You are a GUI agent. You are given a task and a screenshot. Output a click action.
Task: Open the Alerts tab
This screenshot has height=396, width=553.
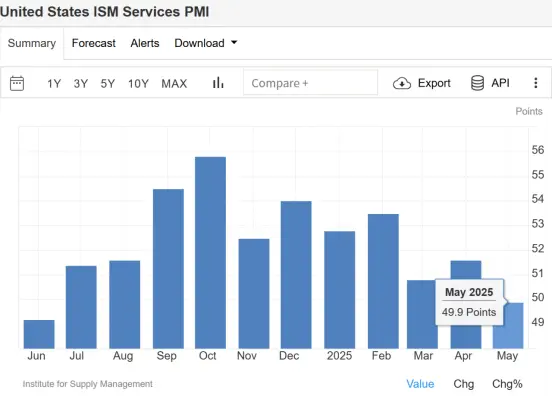click(x=145, y=43)
